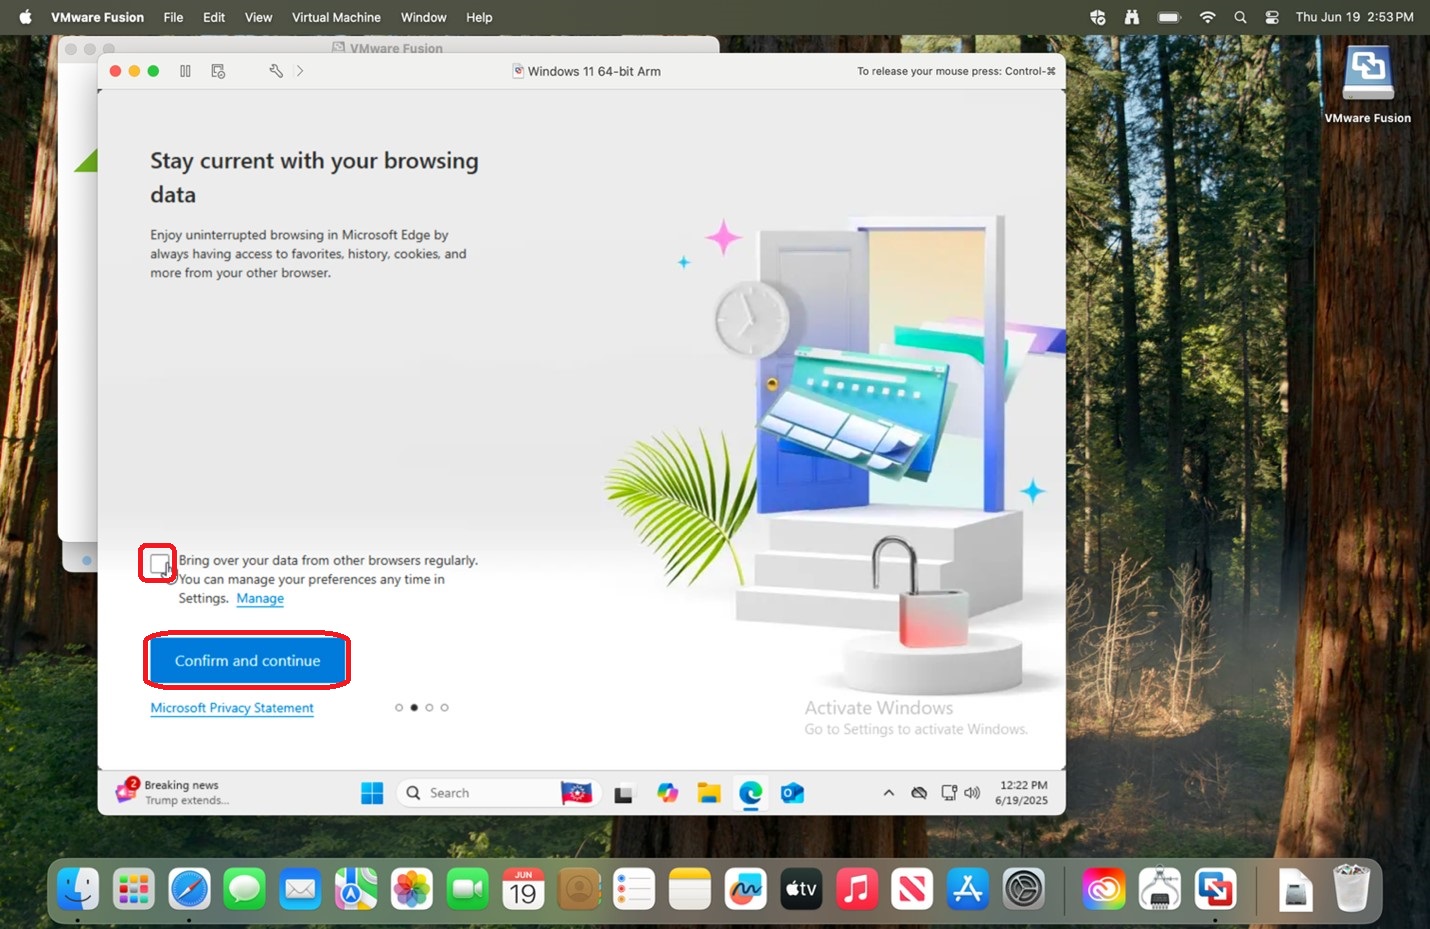
Task: Select the third page indicator dot
Action: pyautogui.click(x=429, y=708)
